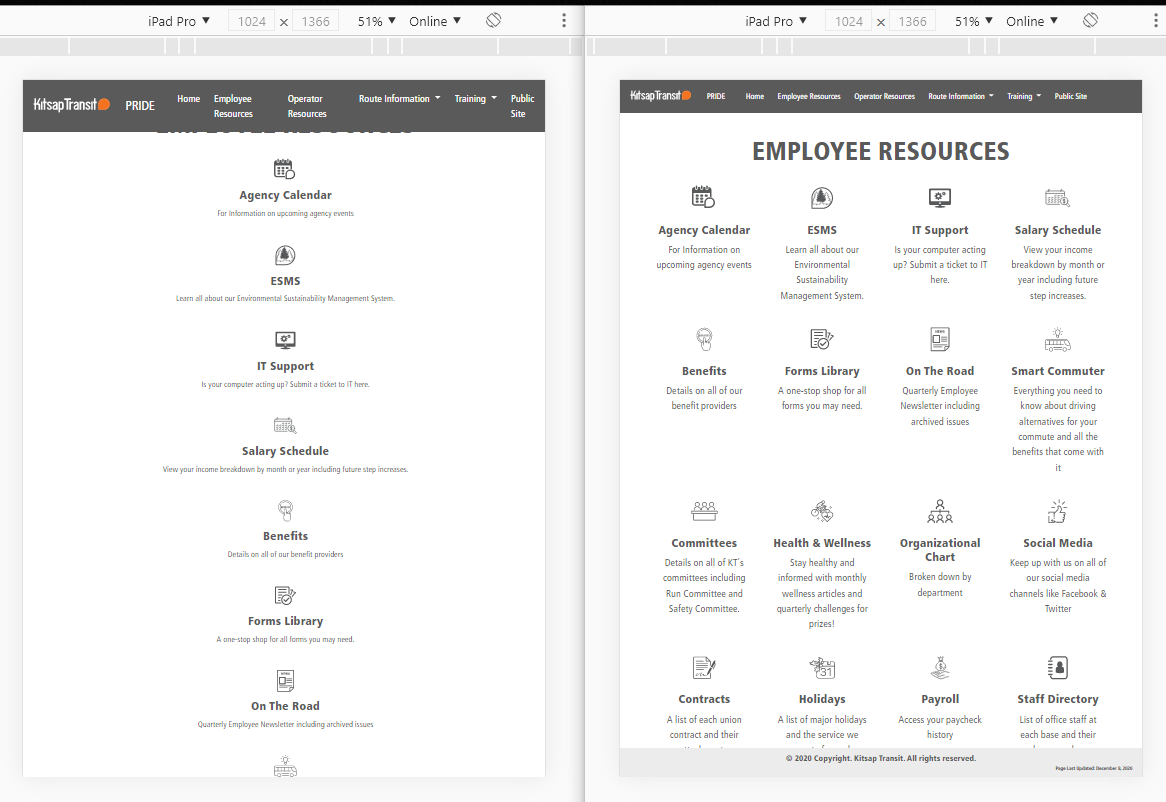Select the Organizational Chart icon
The image size is (1166, 802).
click(940, 511)
